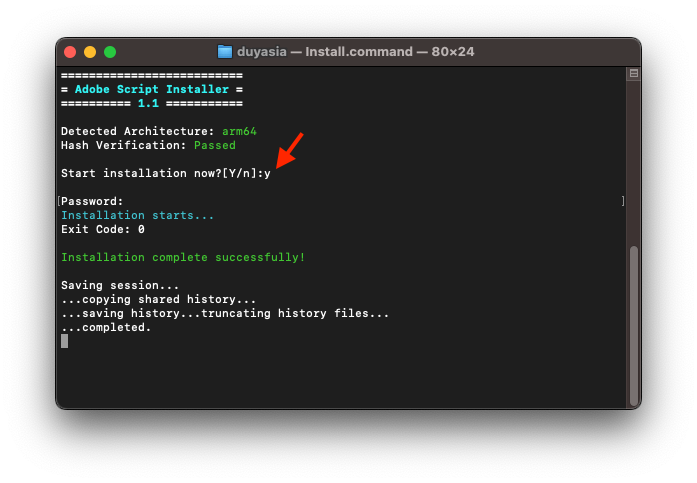Click the 'Adobe Script Installer' heading text
The height and width of the screenshot is (483, 697).
[152, 89]
